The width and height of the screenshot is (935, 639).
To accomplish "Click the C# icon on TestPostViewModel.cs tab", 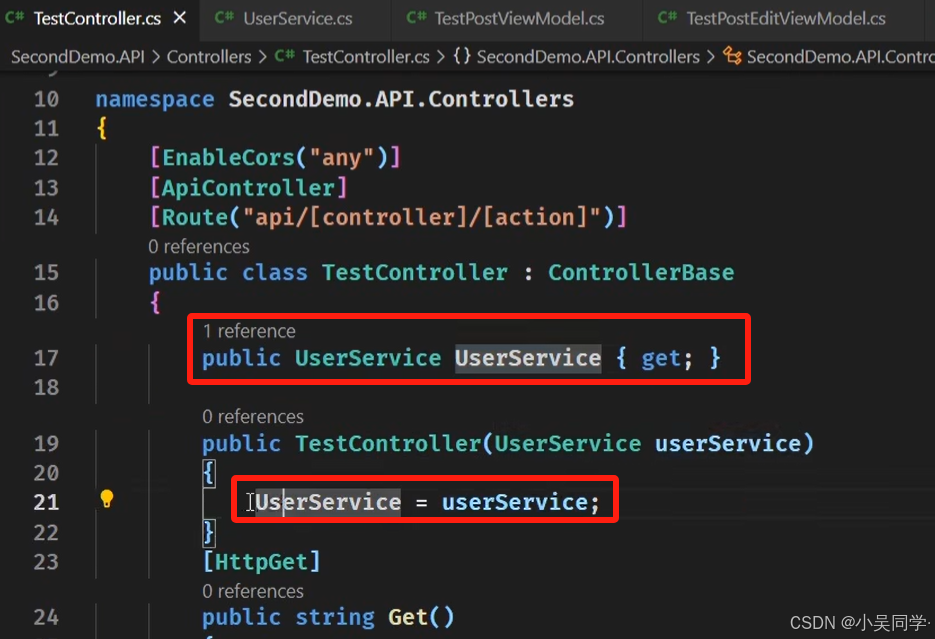I will click(416, 17).
